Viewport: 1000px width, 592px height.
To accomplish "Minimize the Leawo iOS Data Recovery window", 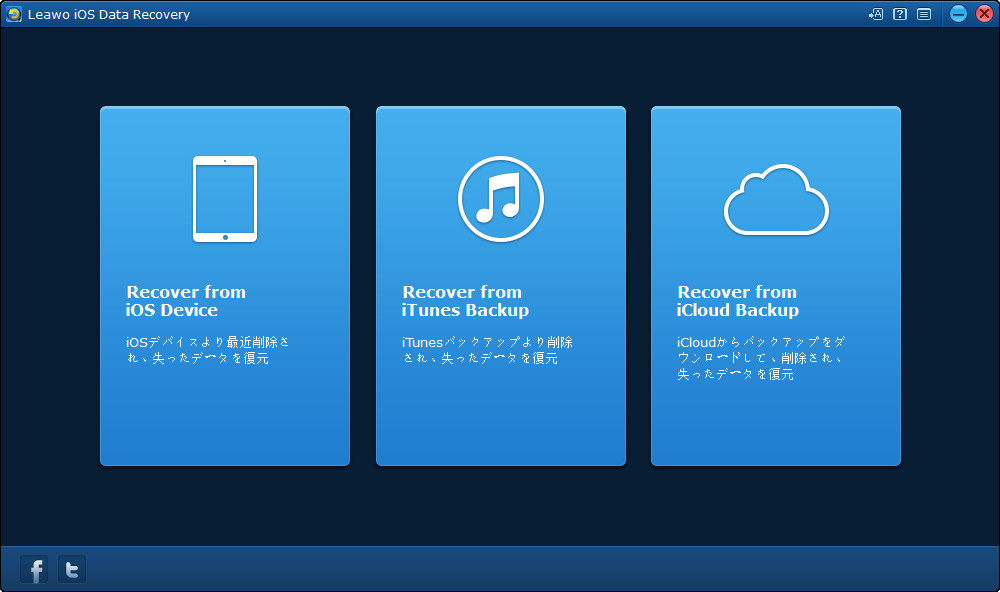I will coord(958,13).
